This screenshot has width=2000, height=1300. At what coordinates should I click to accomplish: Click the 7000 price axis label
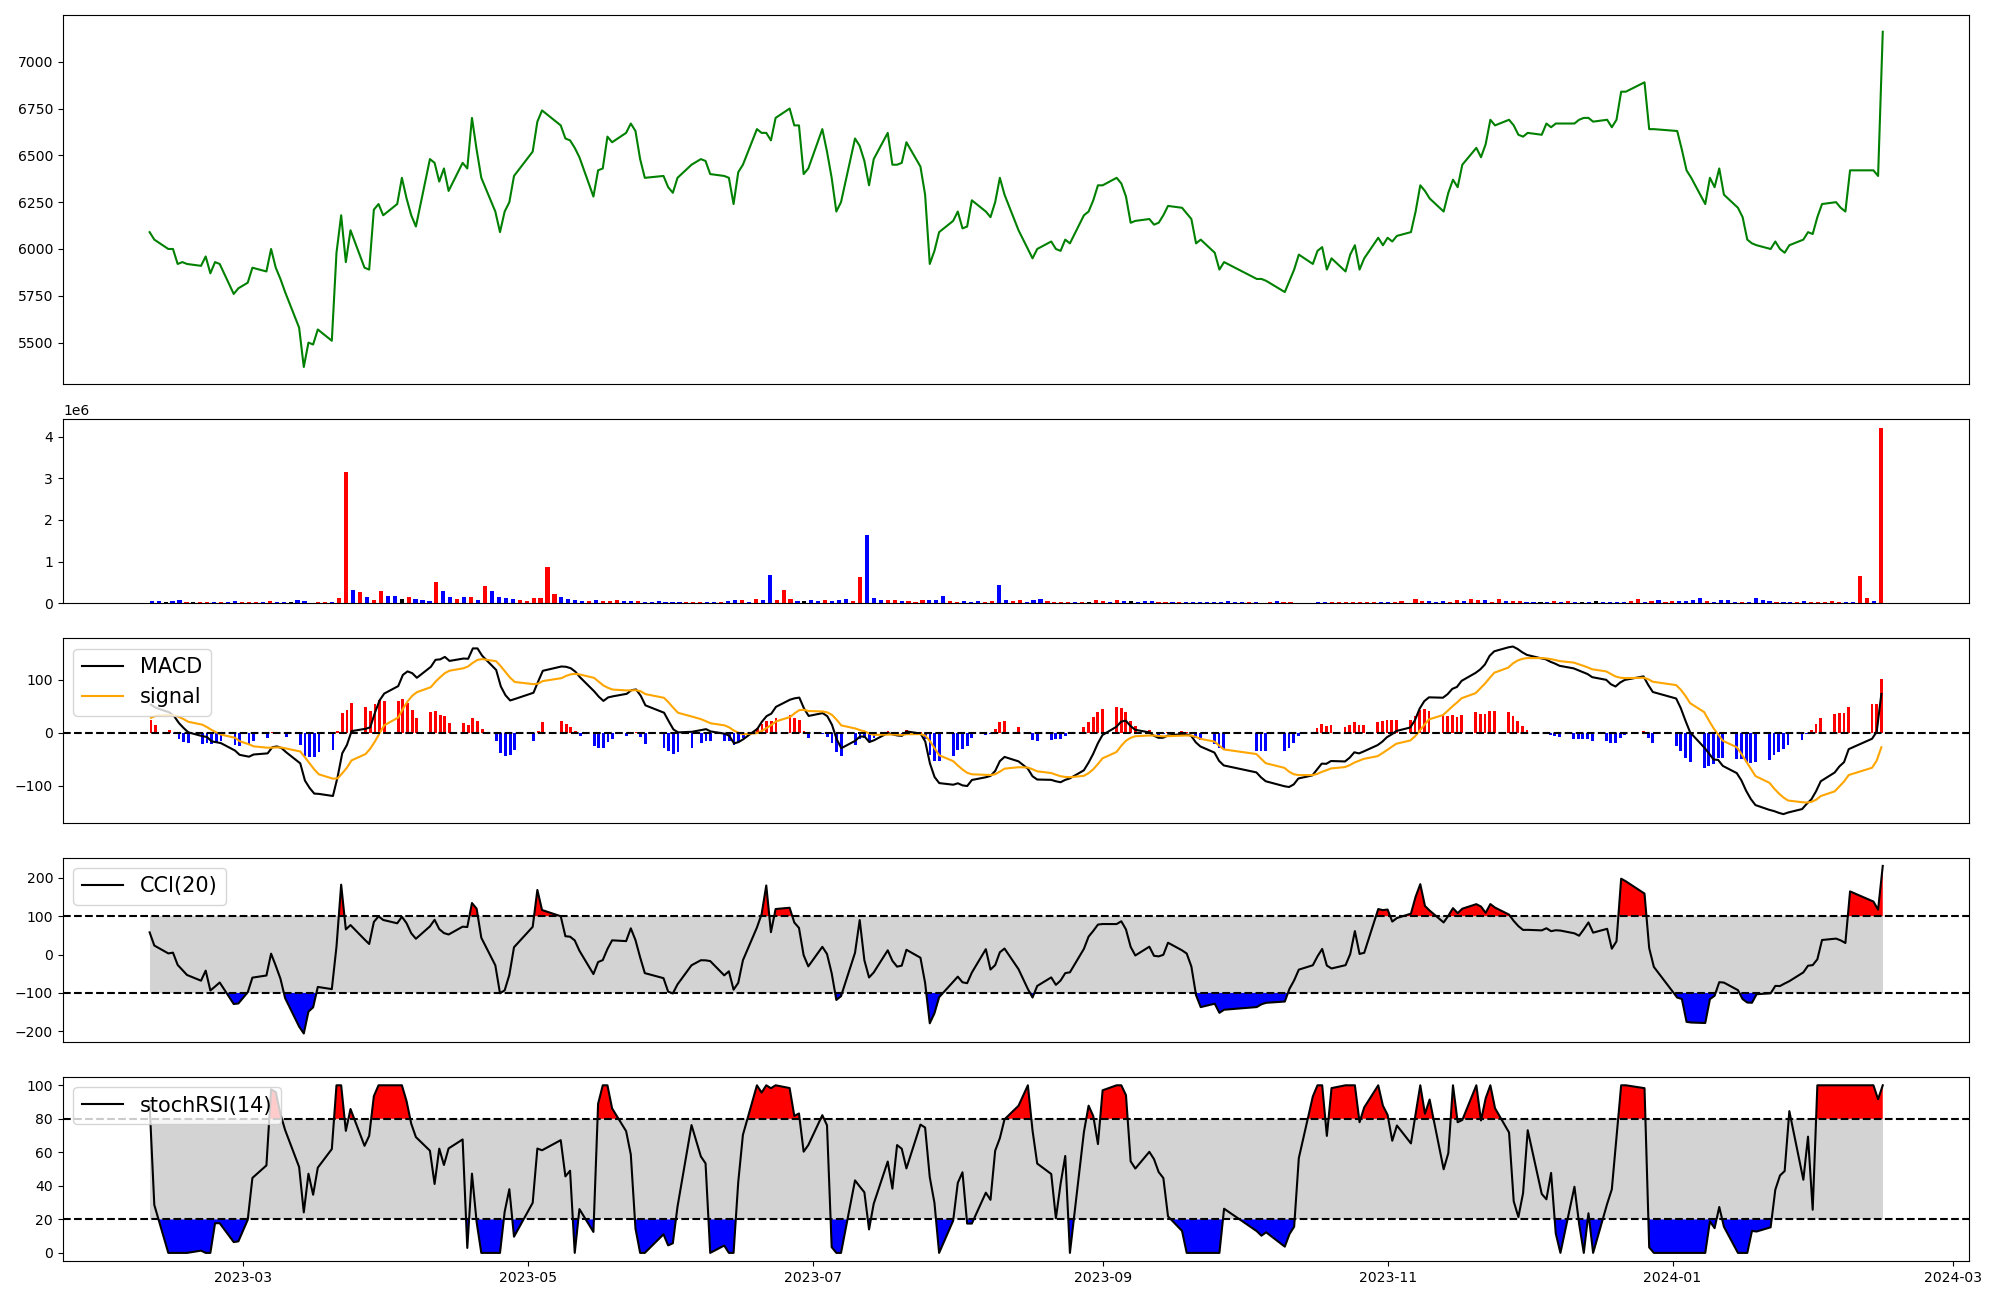(x=35, y=62)
